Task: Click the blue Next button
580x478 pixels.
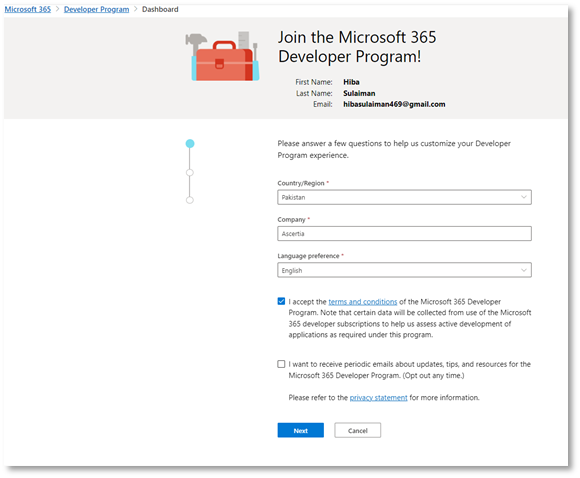Action: click(x=301, y=430)
